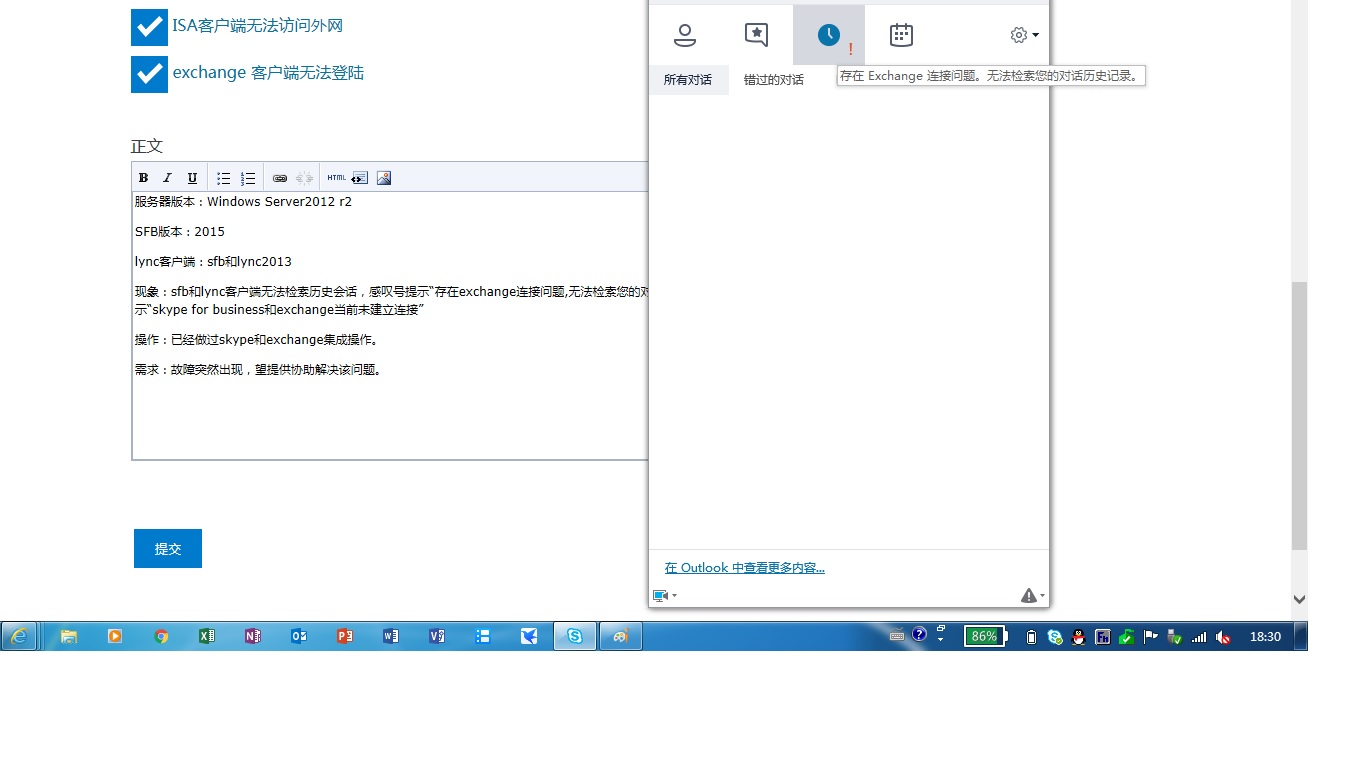Select the All Conversations tab (所有对话)

pyautogui.click(x=688, y=80)
